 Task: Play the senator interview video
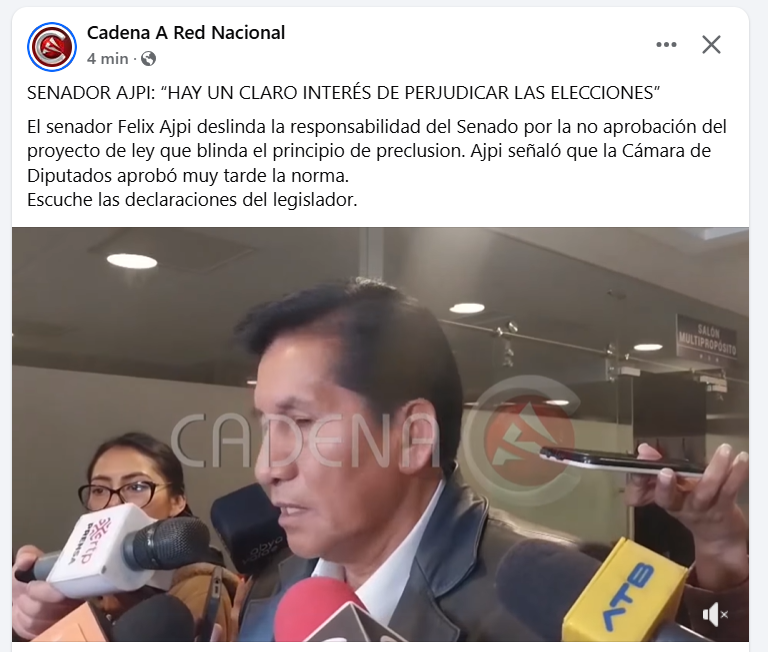click(380, 434)
